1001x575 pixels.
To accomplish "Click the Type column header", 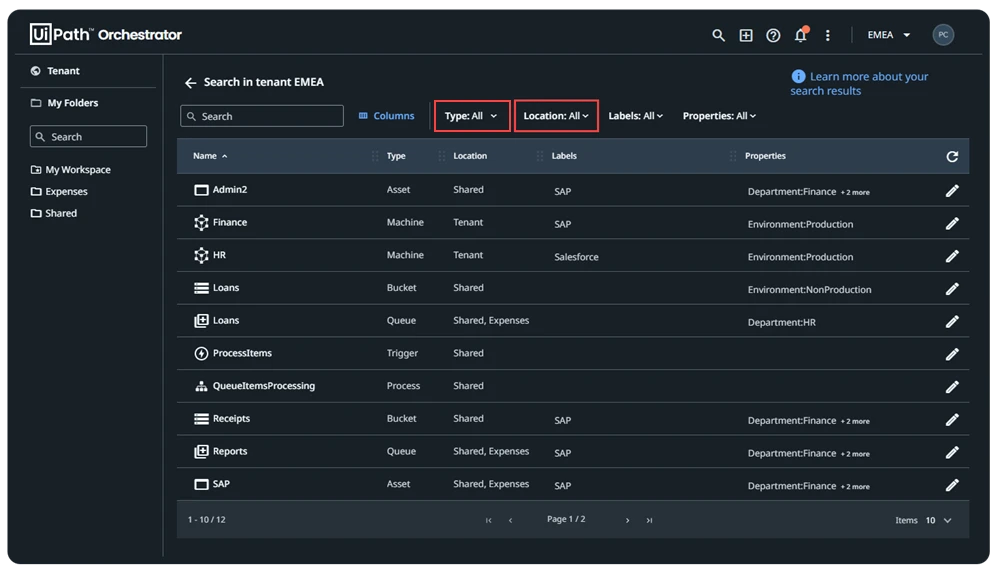I will [396, 156].
